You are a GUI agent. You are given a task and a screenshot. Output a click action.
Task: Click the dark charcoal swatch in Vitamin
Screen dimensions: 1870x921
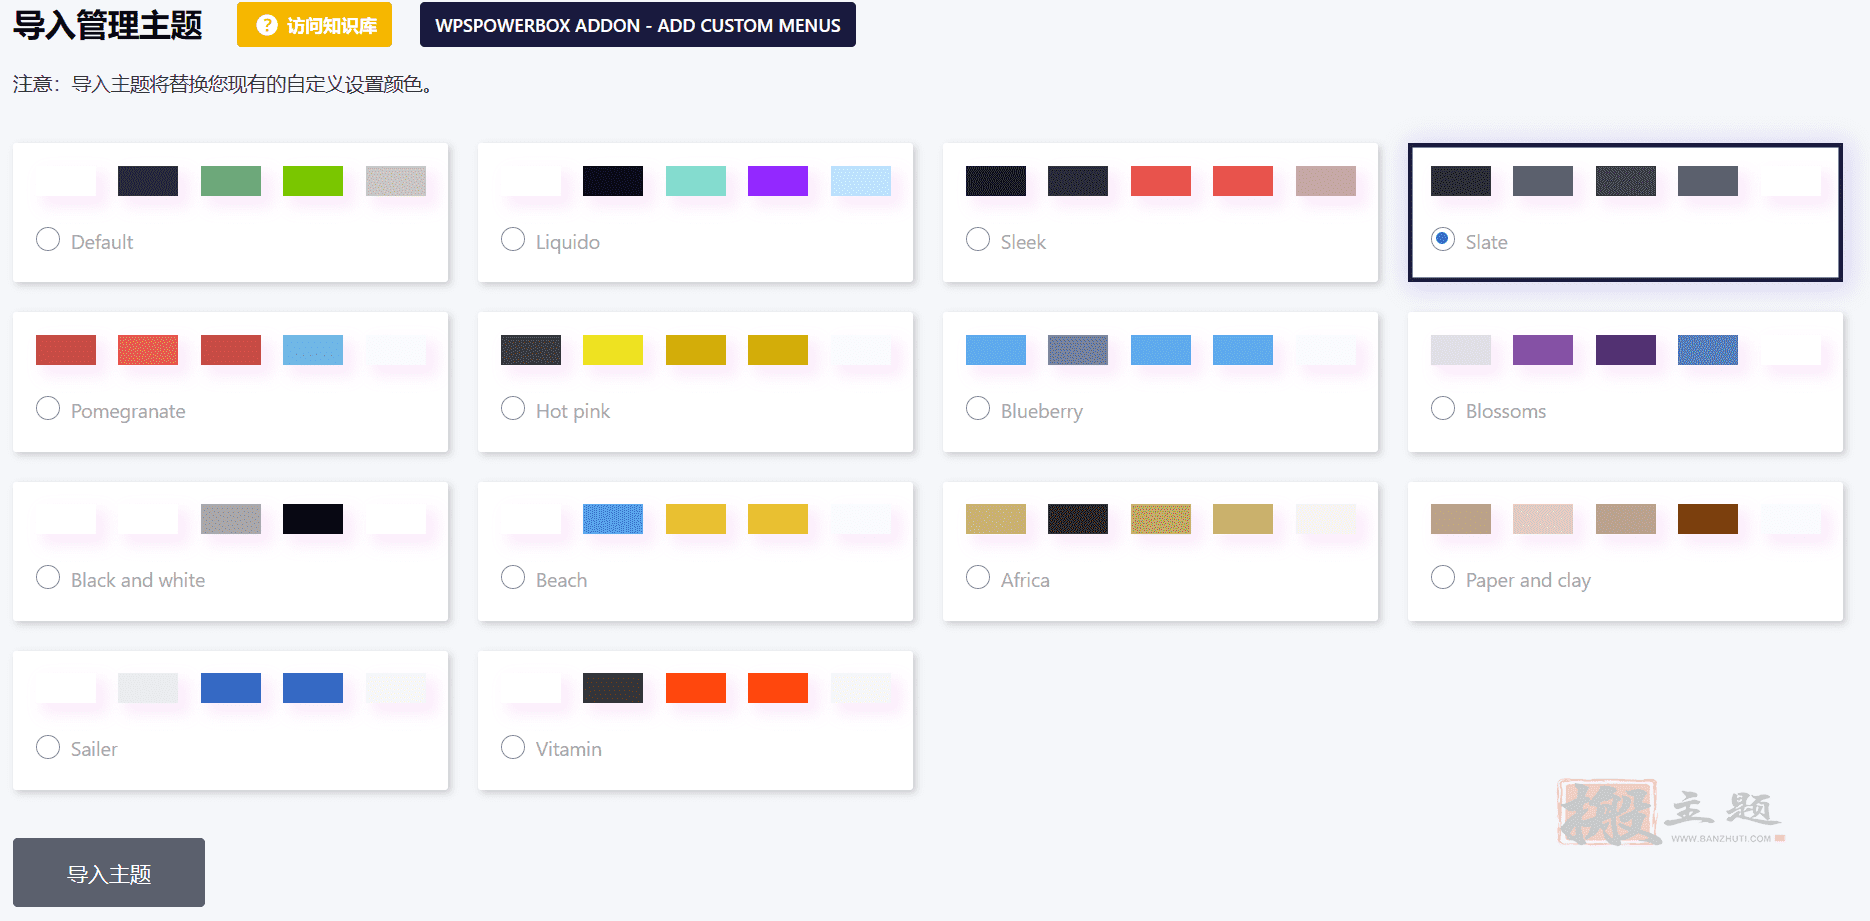coord(613,688)
